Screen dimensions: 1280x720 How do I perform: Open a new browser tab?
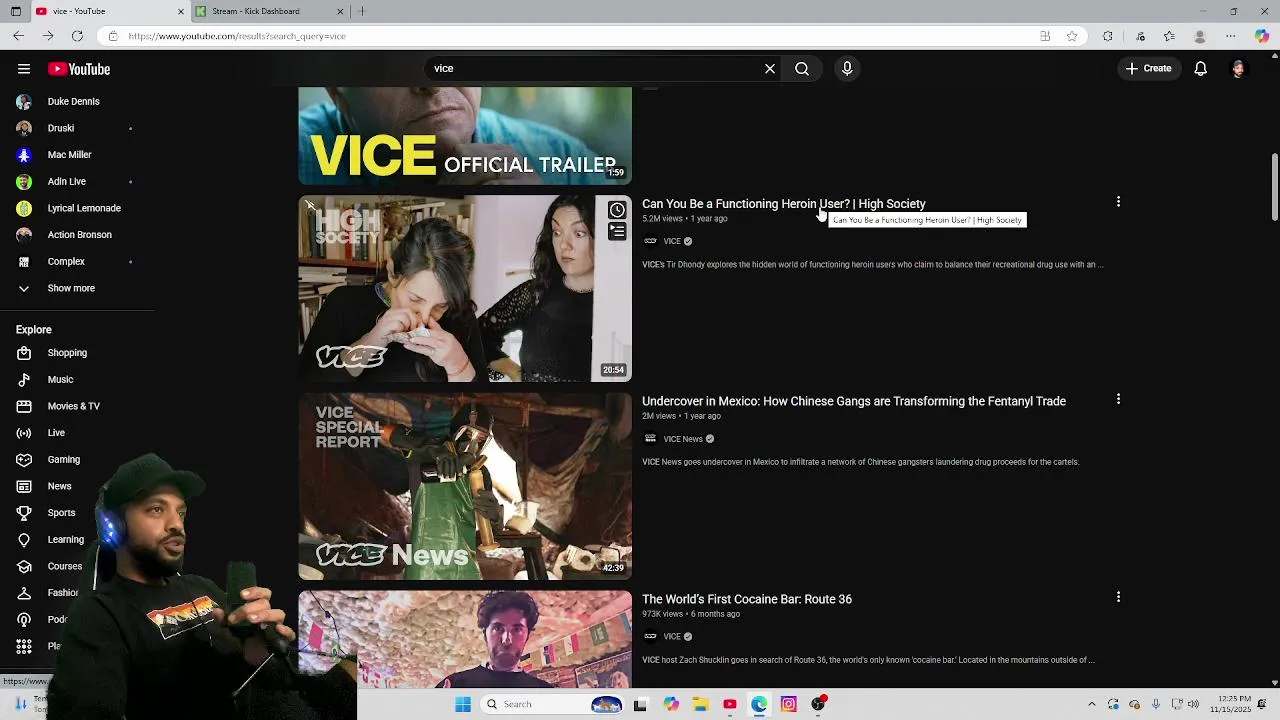pyautogui.click(x=362, y=11)
